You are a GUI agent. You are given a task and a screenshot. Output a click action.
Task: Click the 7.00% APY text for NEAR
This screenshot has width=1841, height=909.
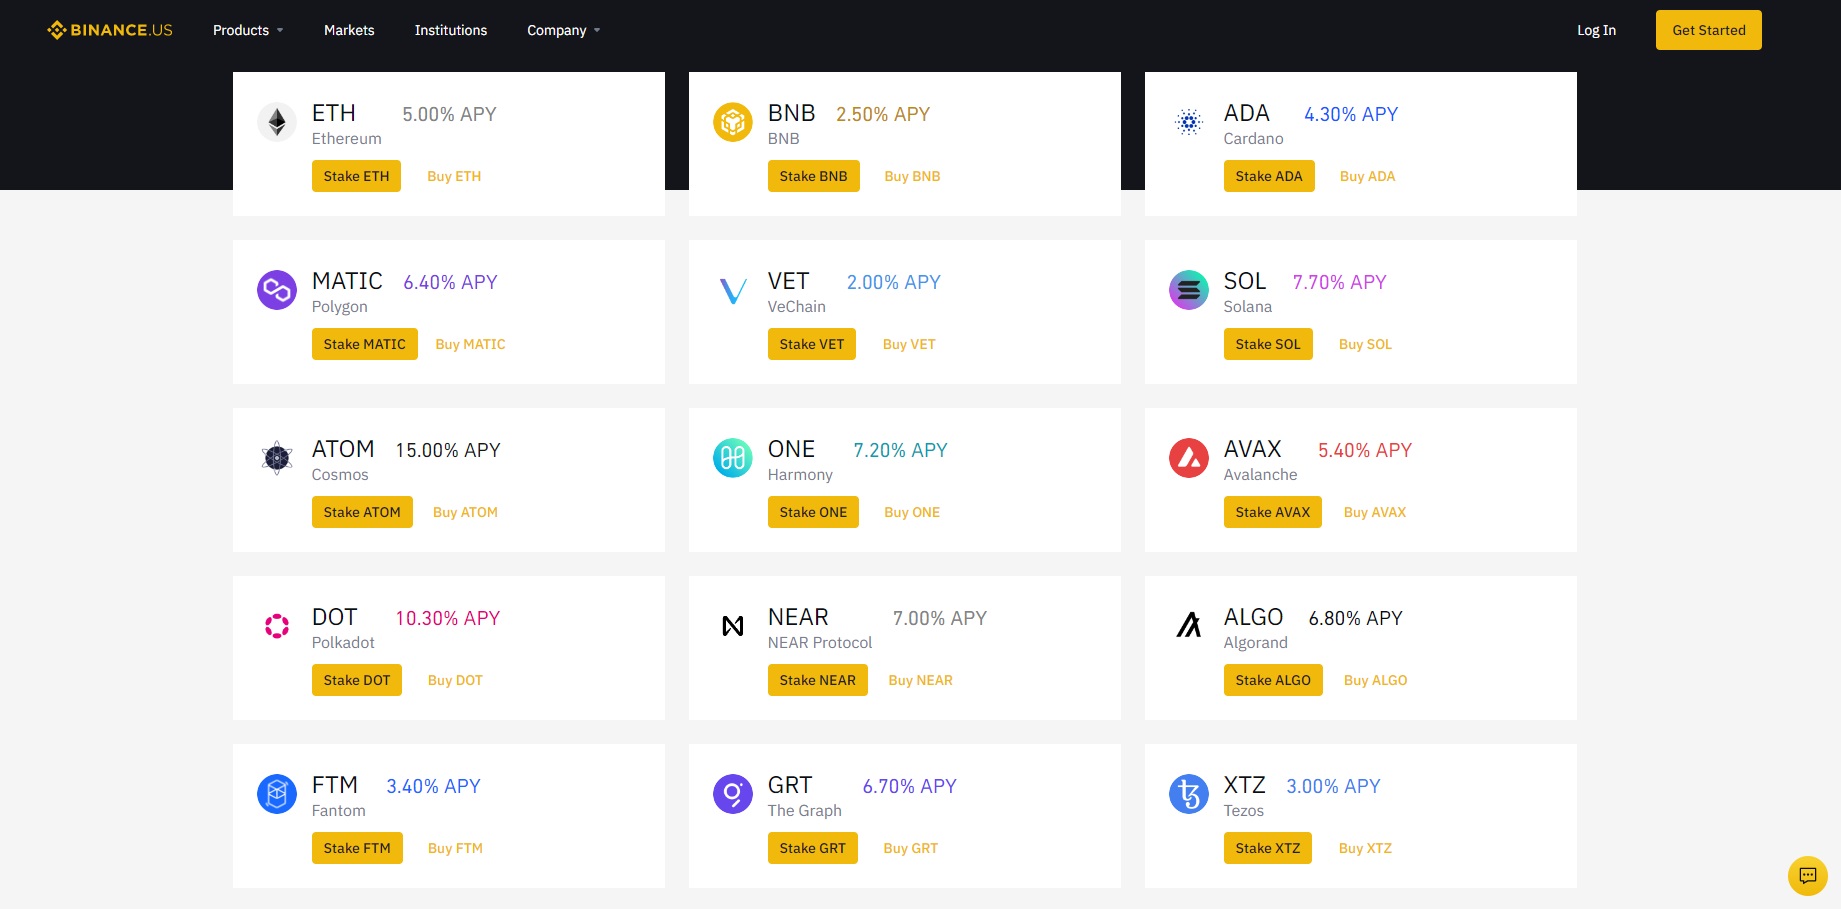point(940,618)
